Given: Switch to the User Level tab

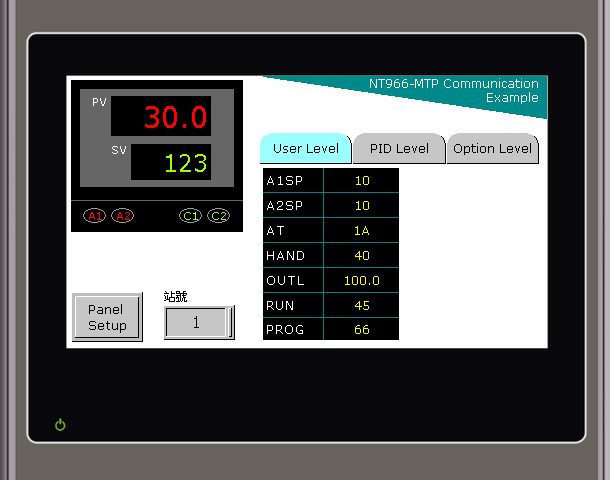Looking at the screenshot, I should click(x=305, y=149).
